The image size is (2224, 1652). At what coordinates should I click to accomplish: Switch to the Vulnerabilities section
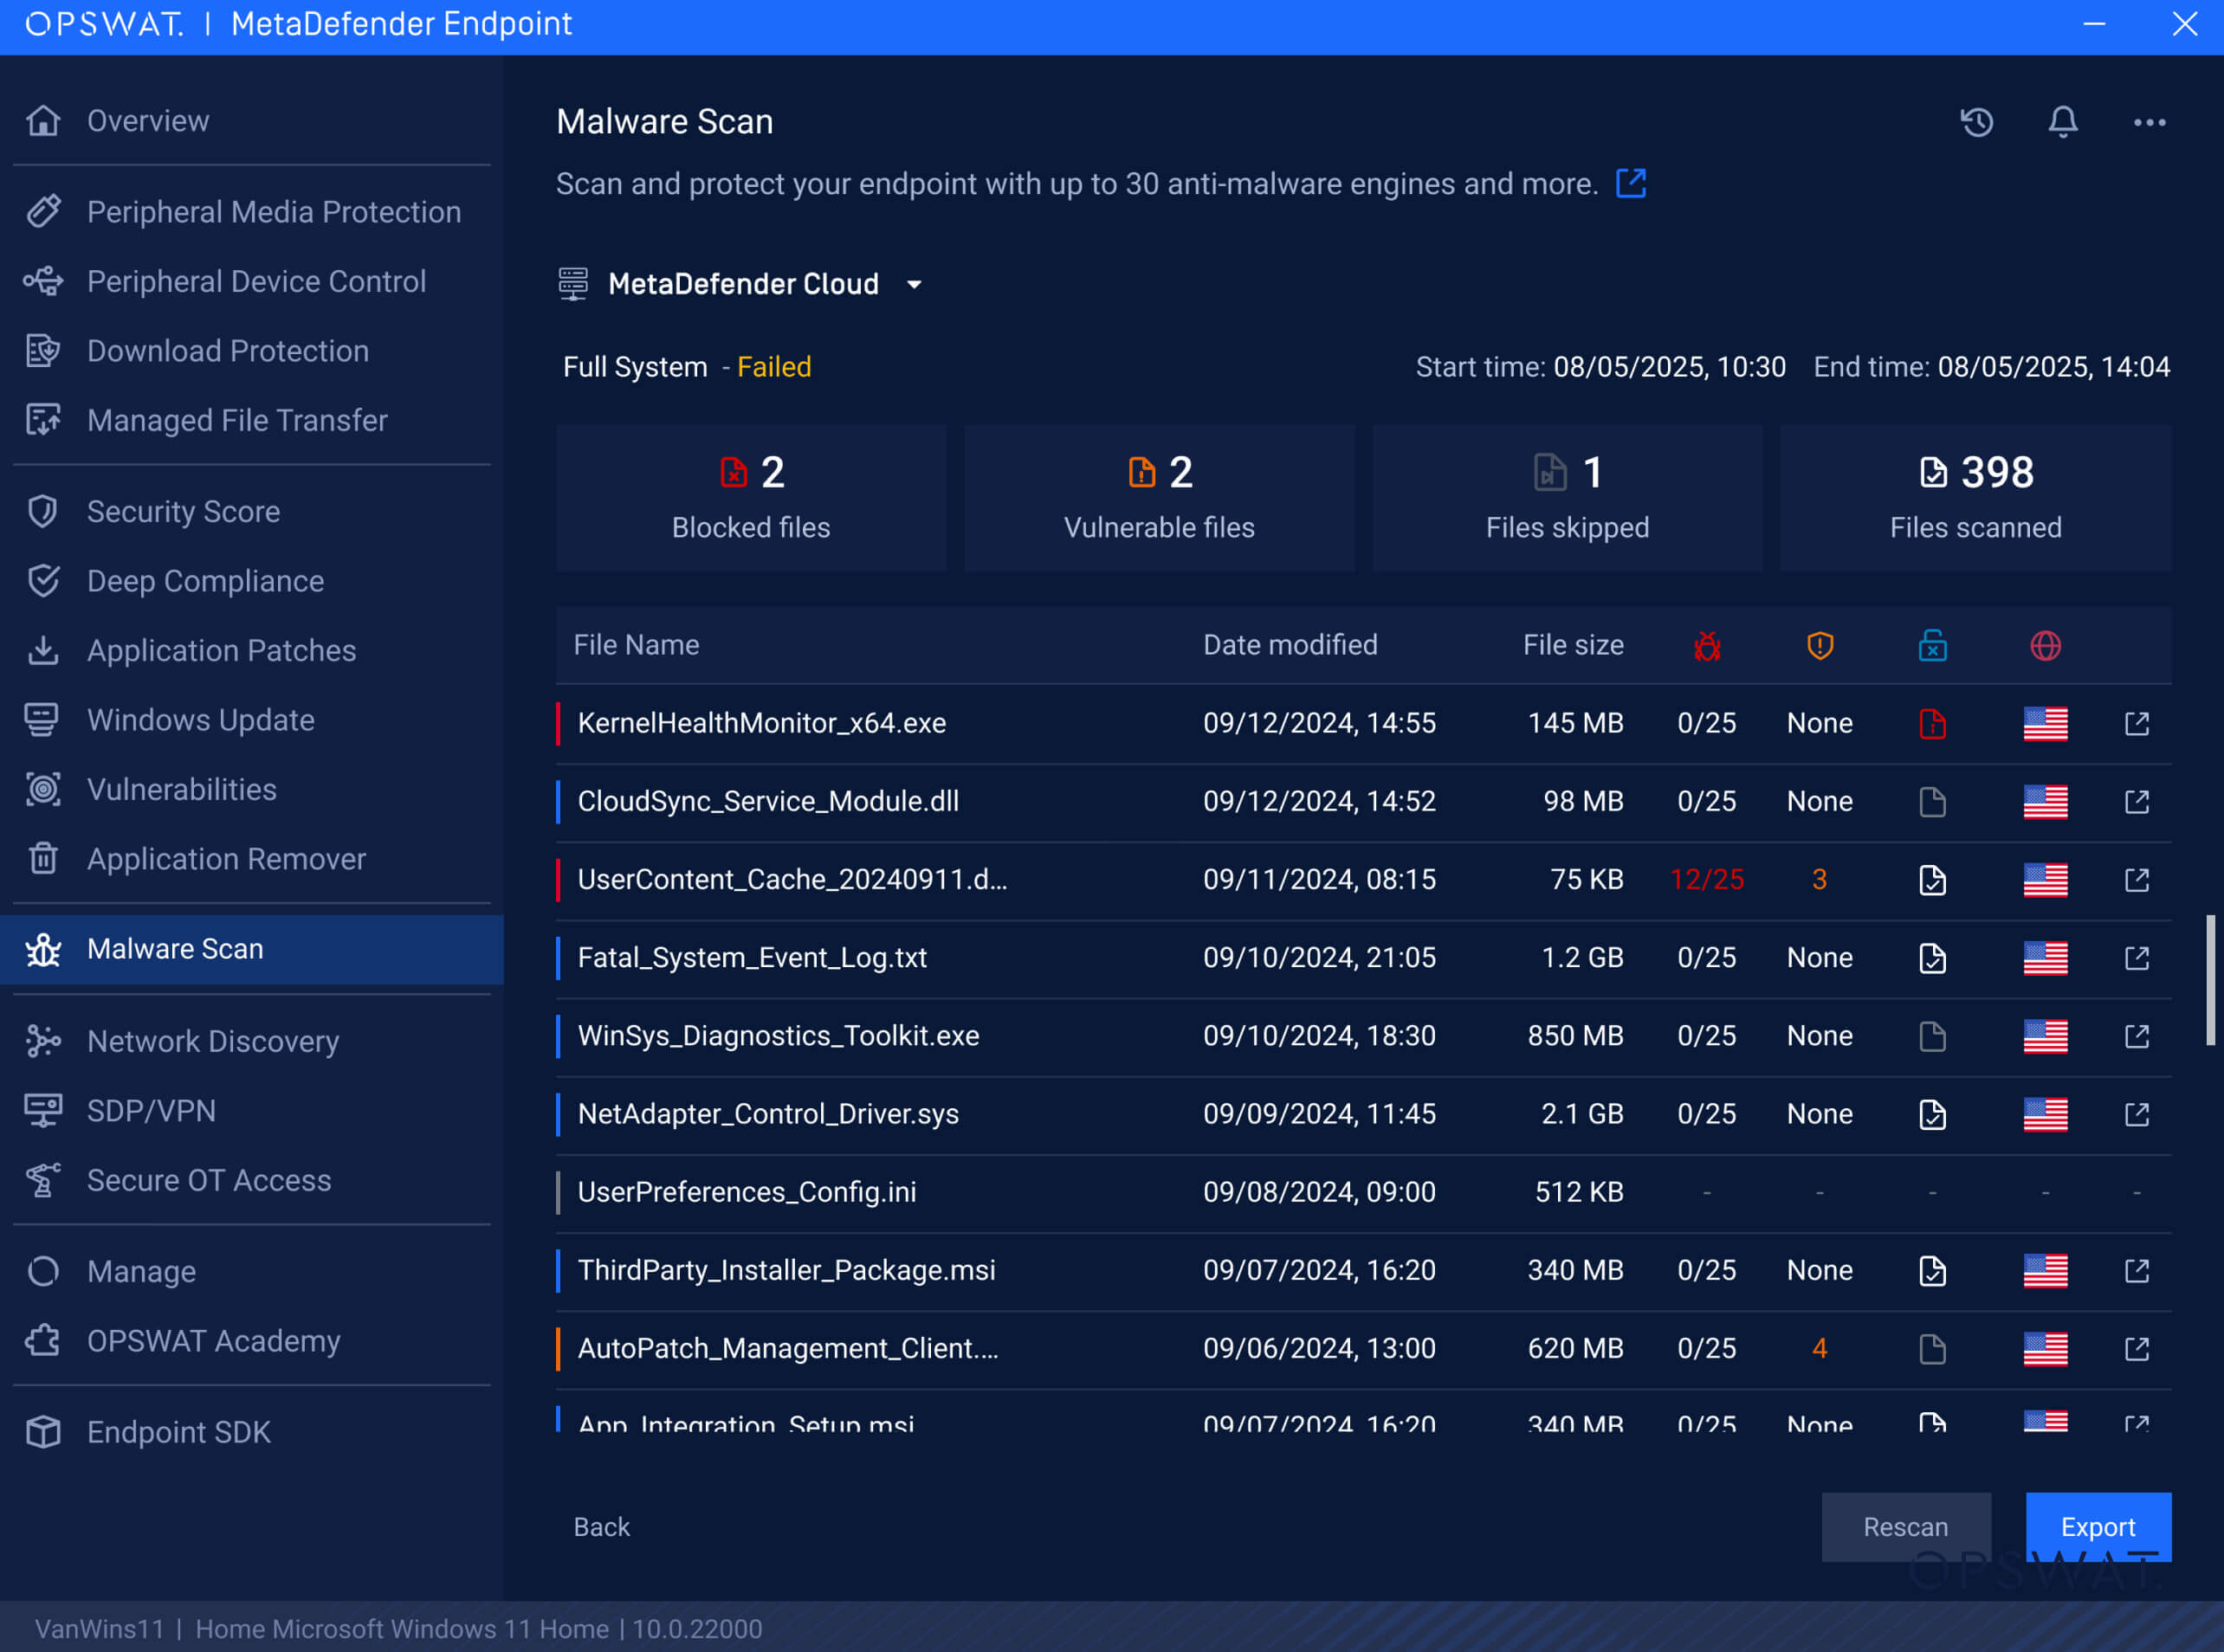point(181,789)
